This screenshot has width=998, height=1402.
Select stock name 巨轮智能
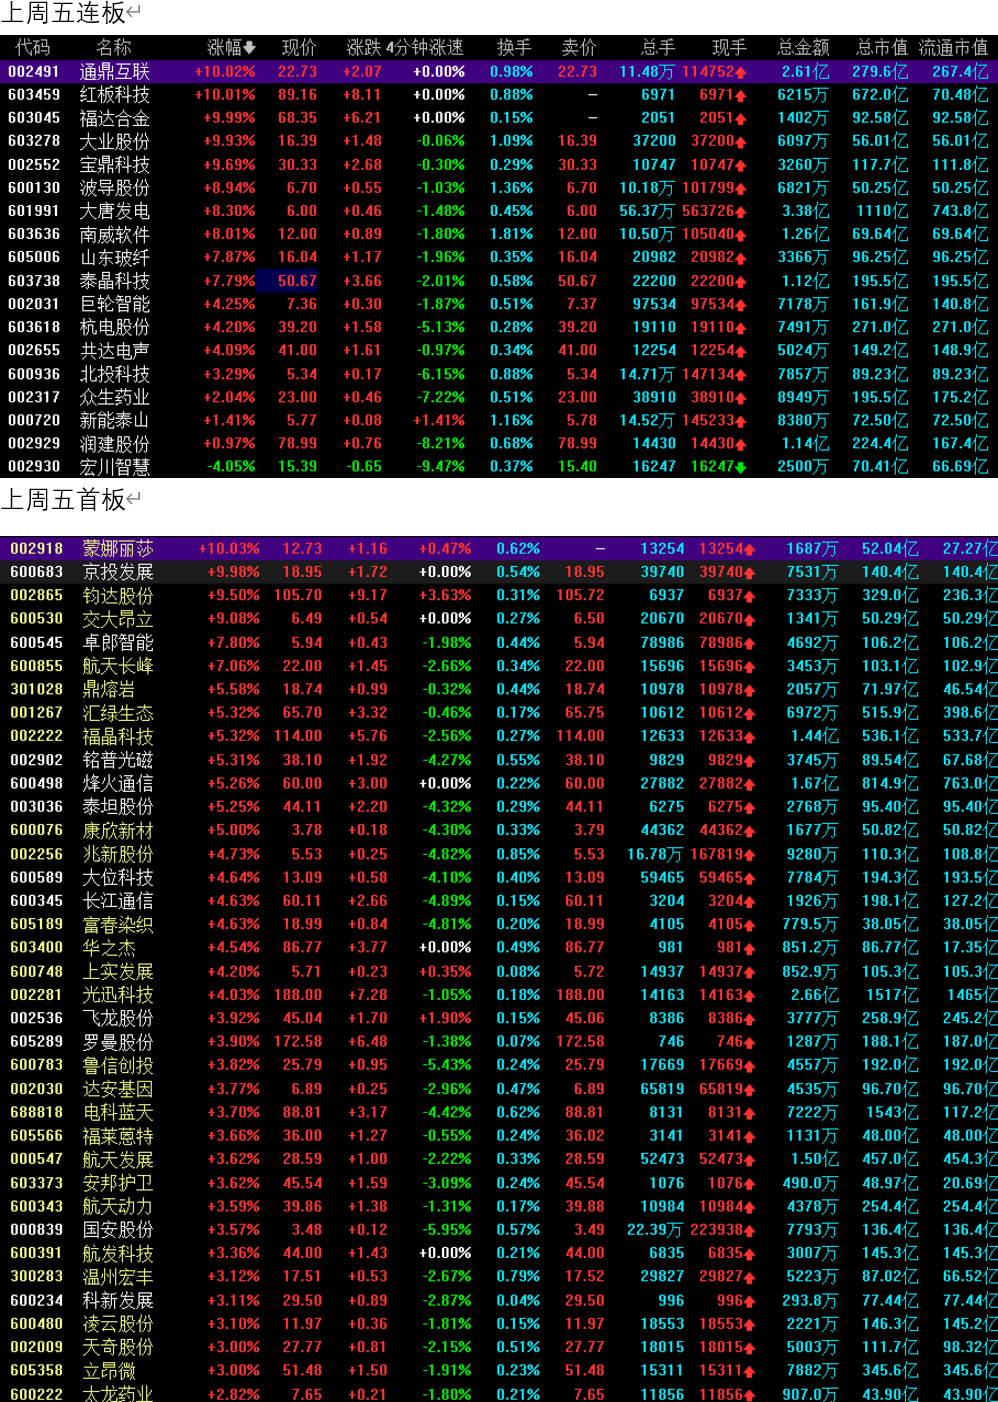[x=115, y=304]
